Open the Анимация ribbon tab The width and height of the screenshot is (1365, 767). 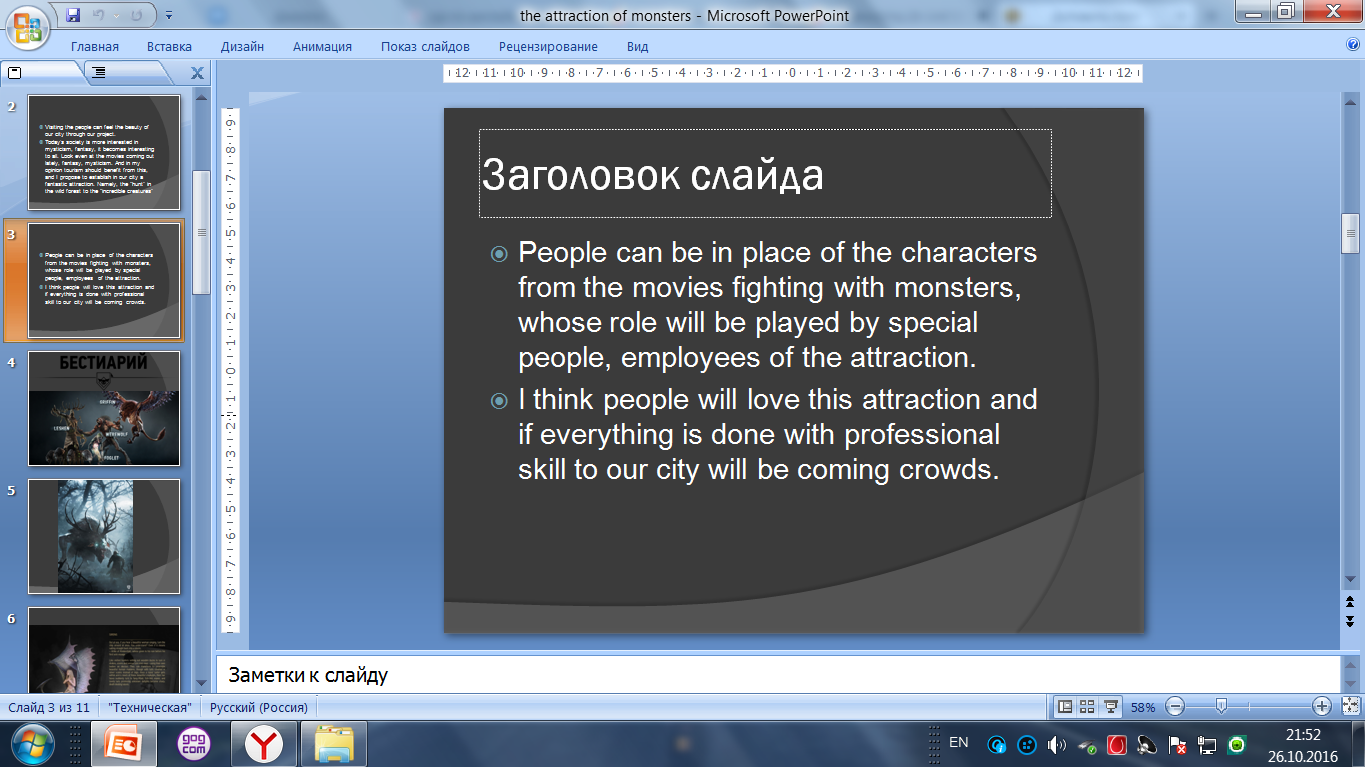[322, 46]
